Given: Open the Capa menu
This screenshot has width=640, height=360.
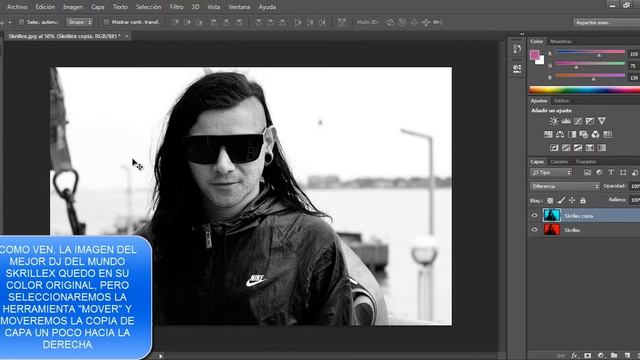Looking at the screenshot, I should pos(98,7).
